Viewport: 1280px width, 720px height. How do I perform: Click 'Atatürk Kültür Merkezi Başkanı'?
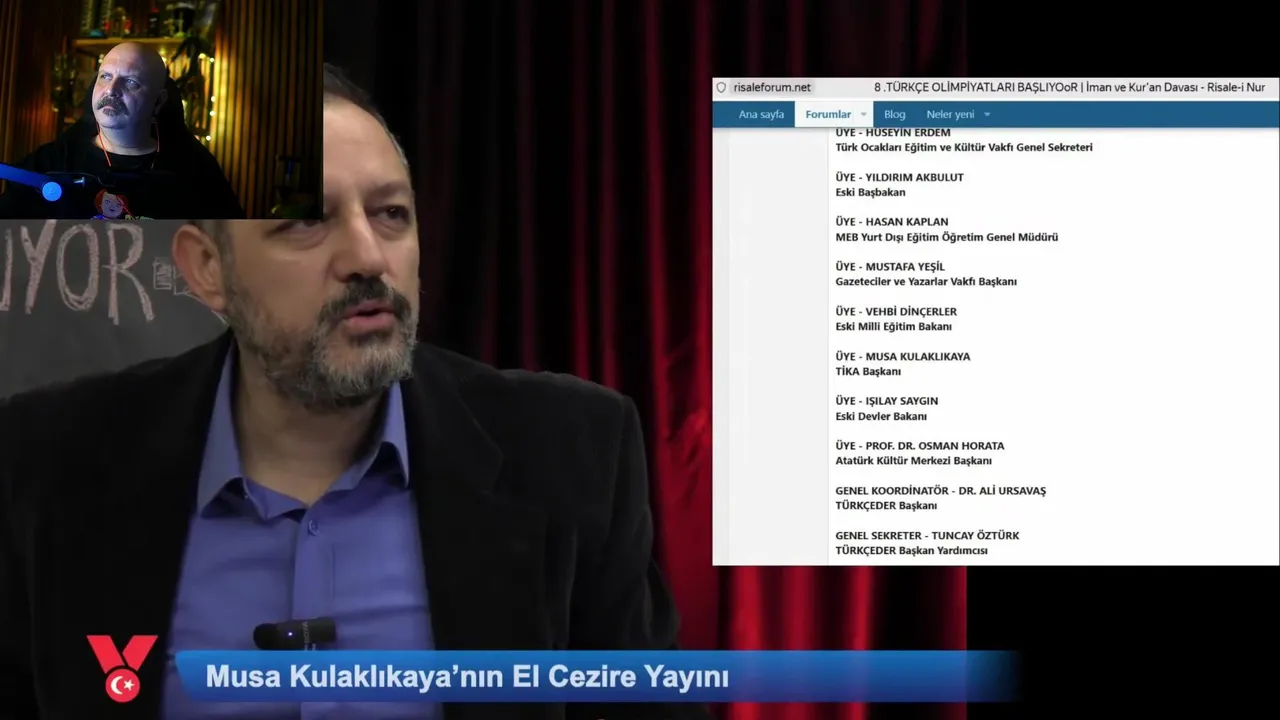coord(913,461)
